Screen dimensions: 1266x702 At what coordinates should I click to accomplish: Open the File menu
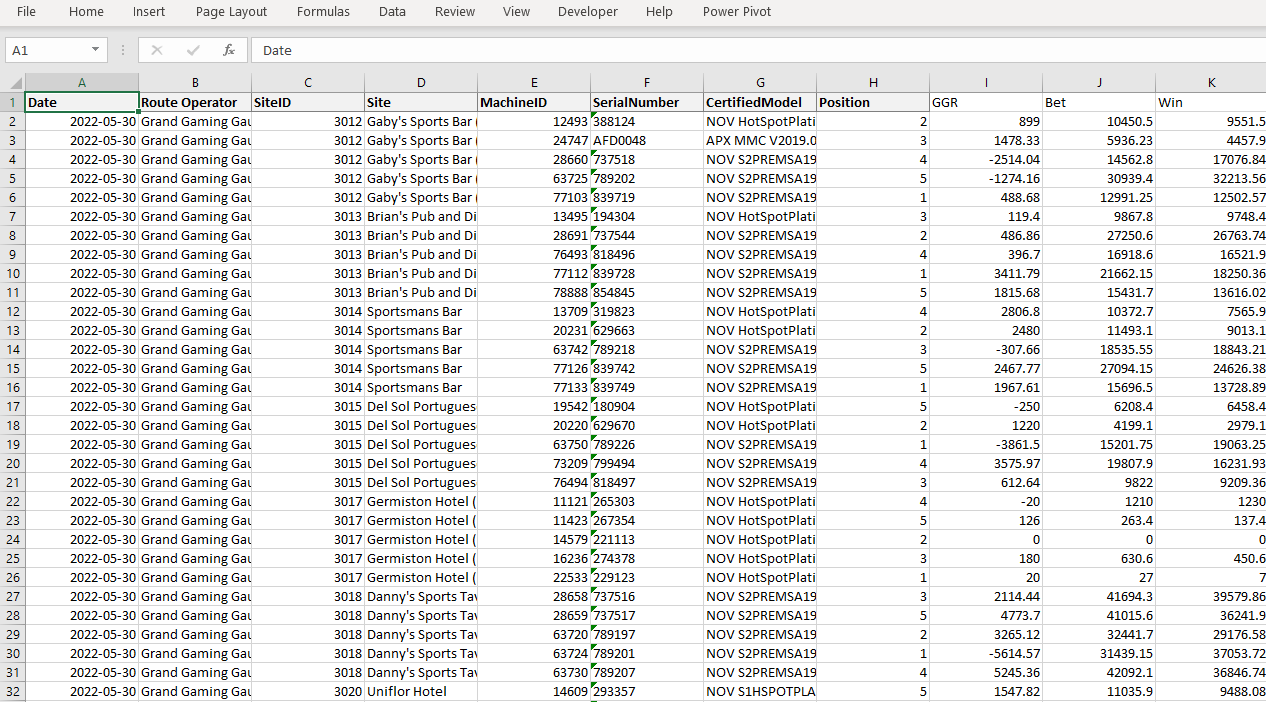(x=26, y=12)
